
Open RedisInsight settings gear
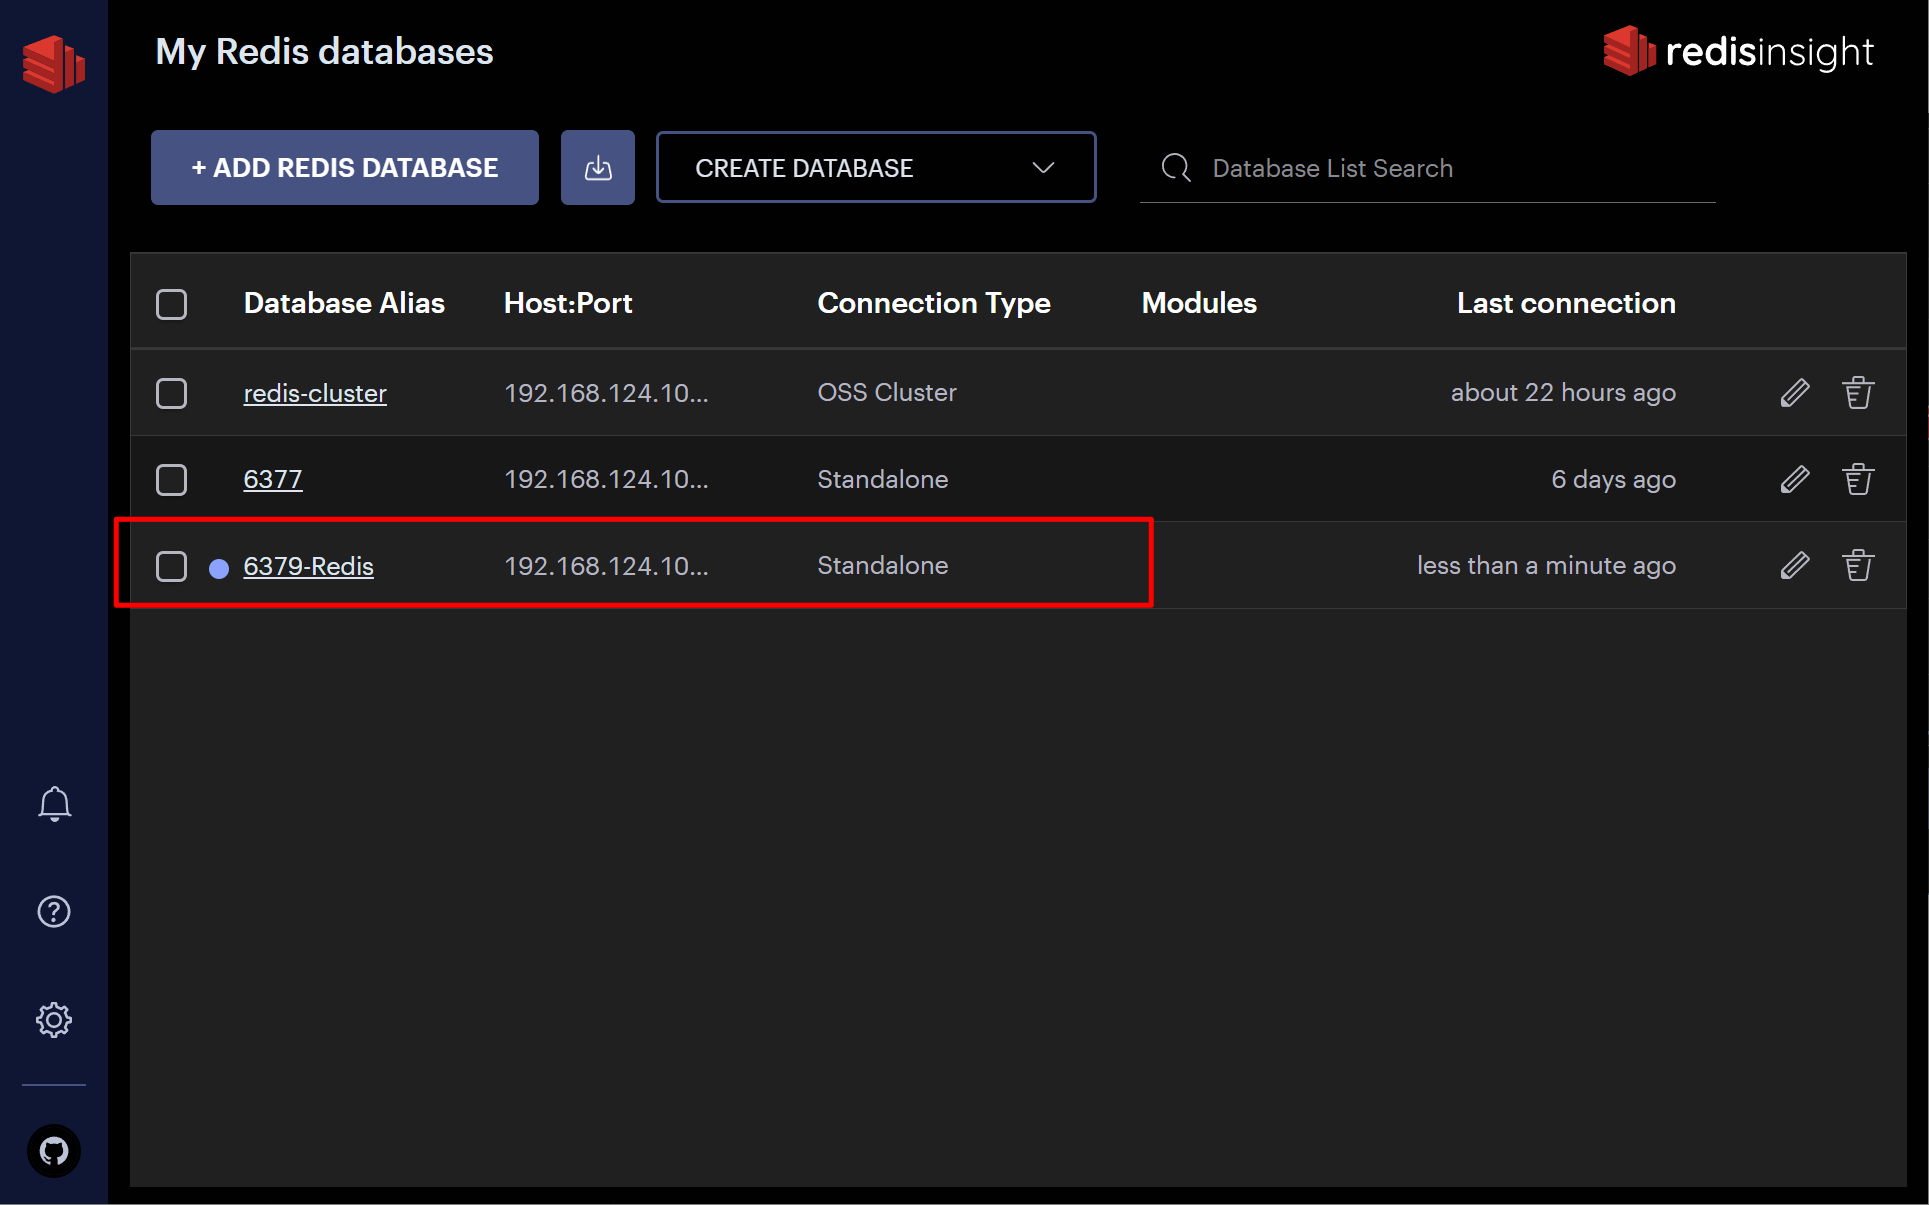tap(53, 1019)
